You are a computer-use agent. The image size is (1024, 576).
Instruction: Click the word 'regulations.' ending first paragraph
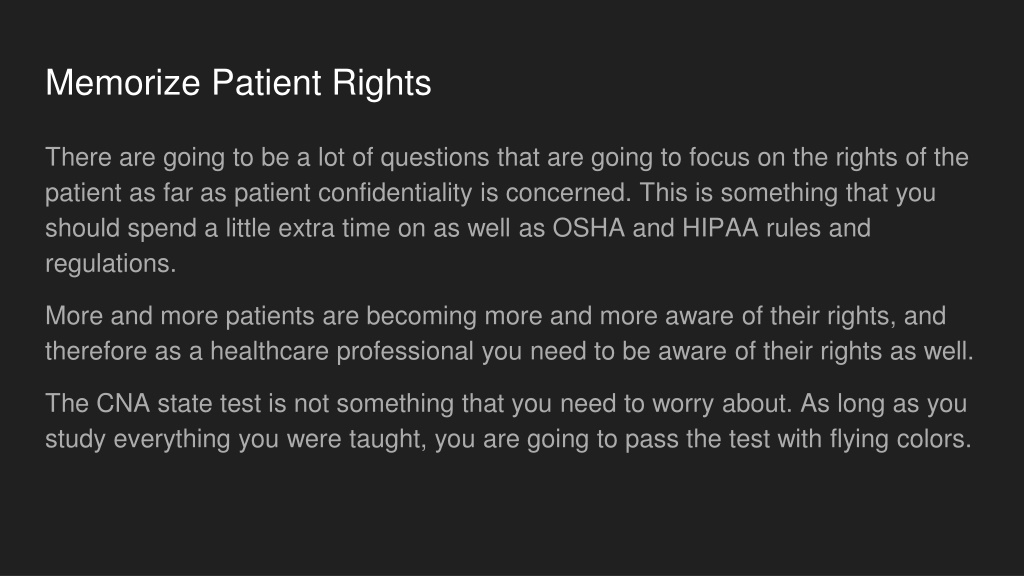[111, 264]
